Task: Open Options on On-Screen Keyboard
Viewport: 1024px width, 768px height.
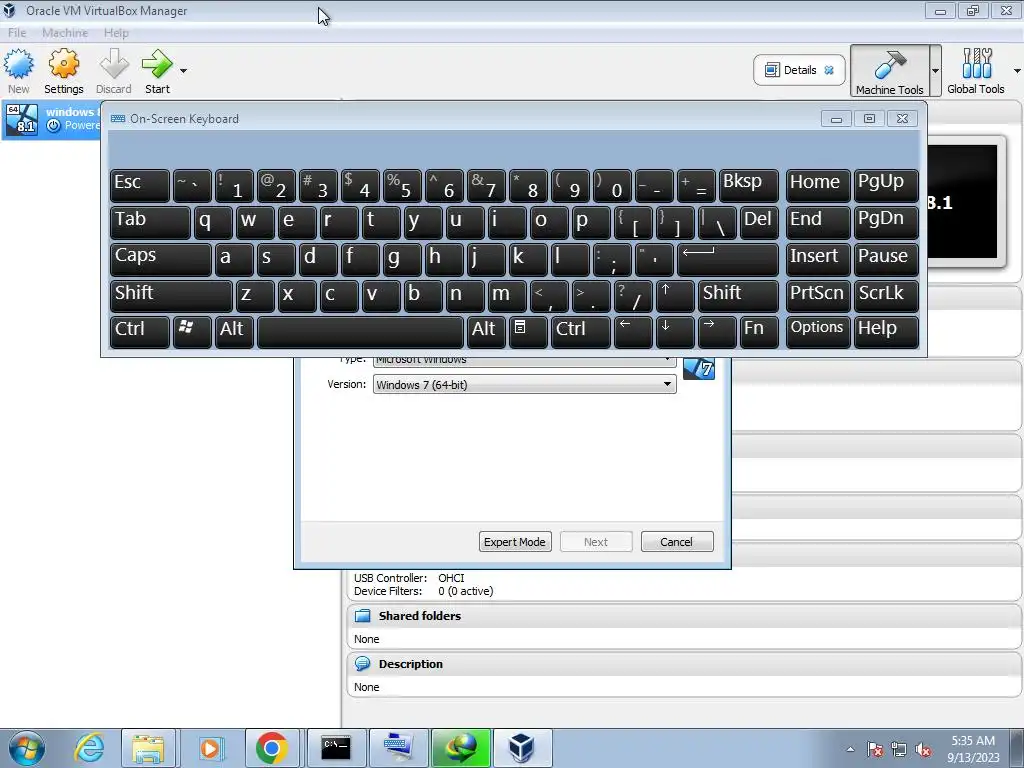Action: (818, 332)
